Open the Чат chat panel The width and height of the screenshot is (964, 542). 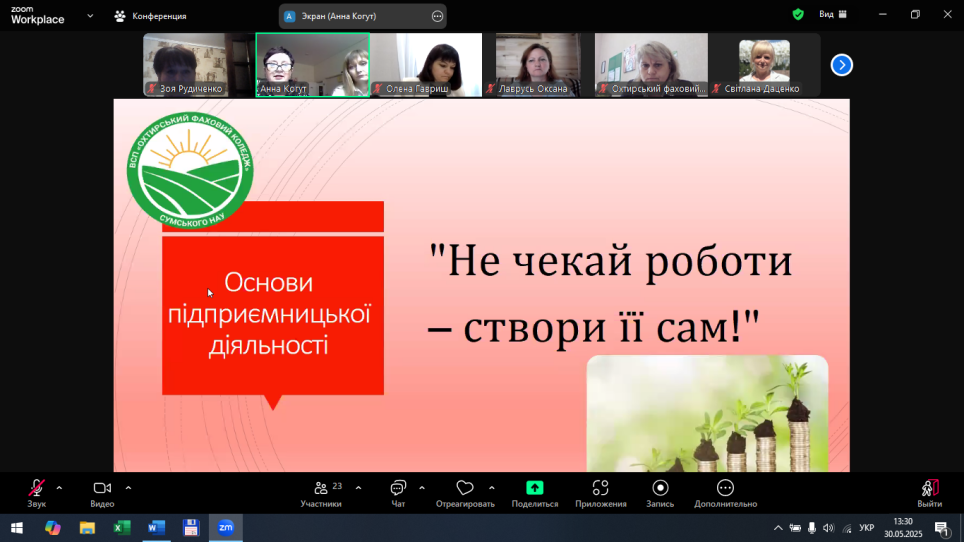pyautogui.click(x=398, y=488)
